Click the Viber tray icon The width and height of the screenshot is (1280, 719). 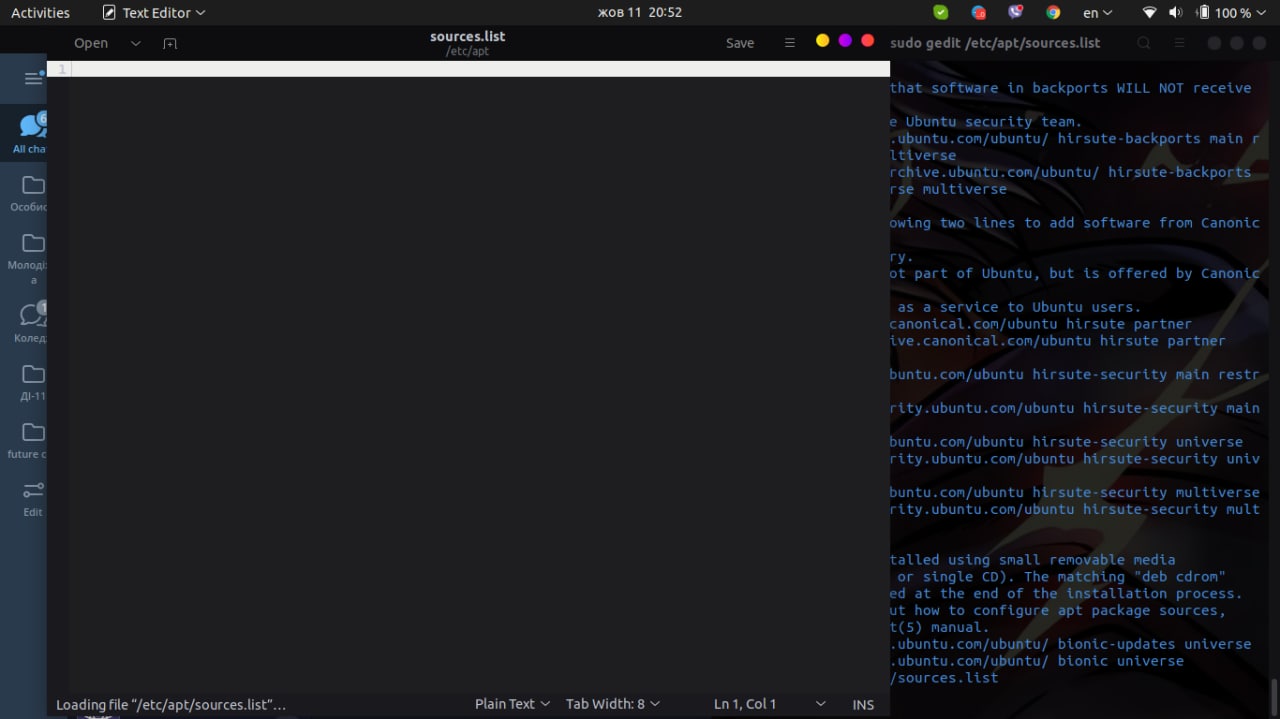point(1016,13)
